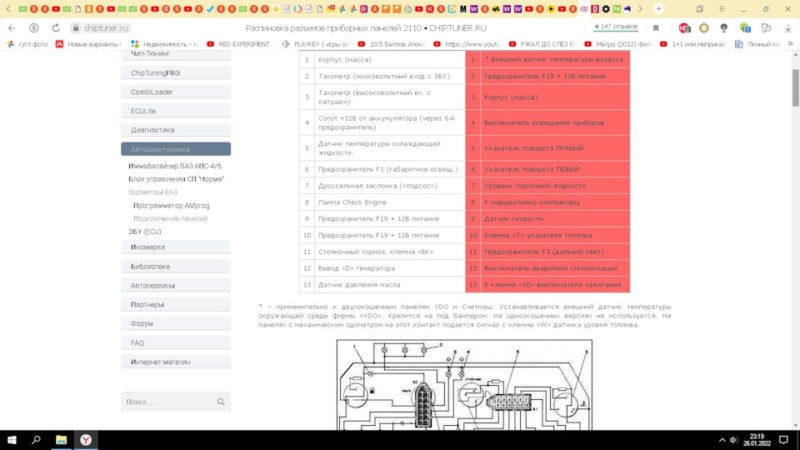Viewport: 800px width, 450px height.
Task: Open ECULite sidebar menu item
Action: tap(176, 111)
